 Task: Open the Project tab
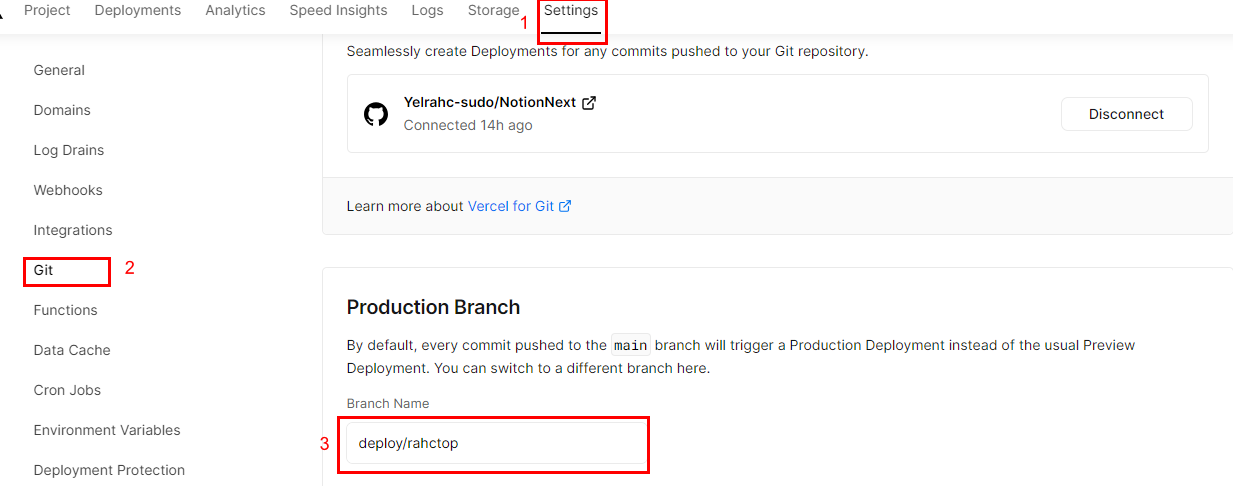(x=47, y=10)
